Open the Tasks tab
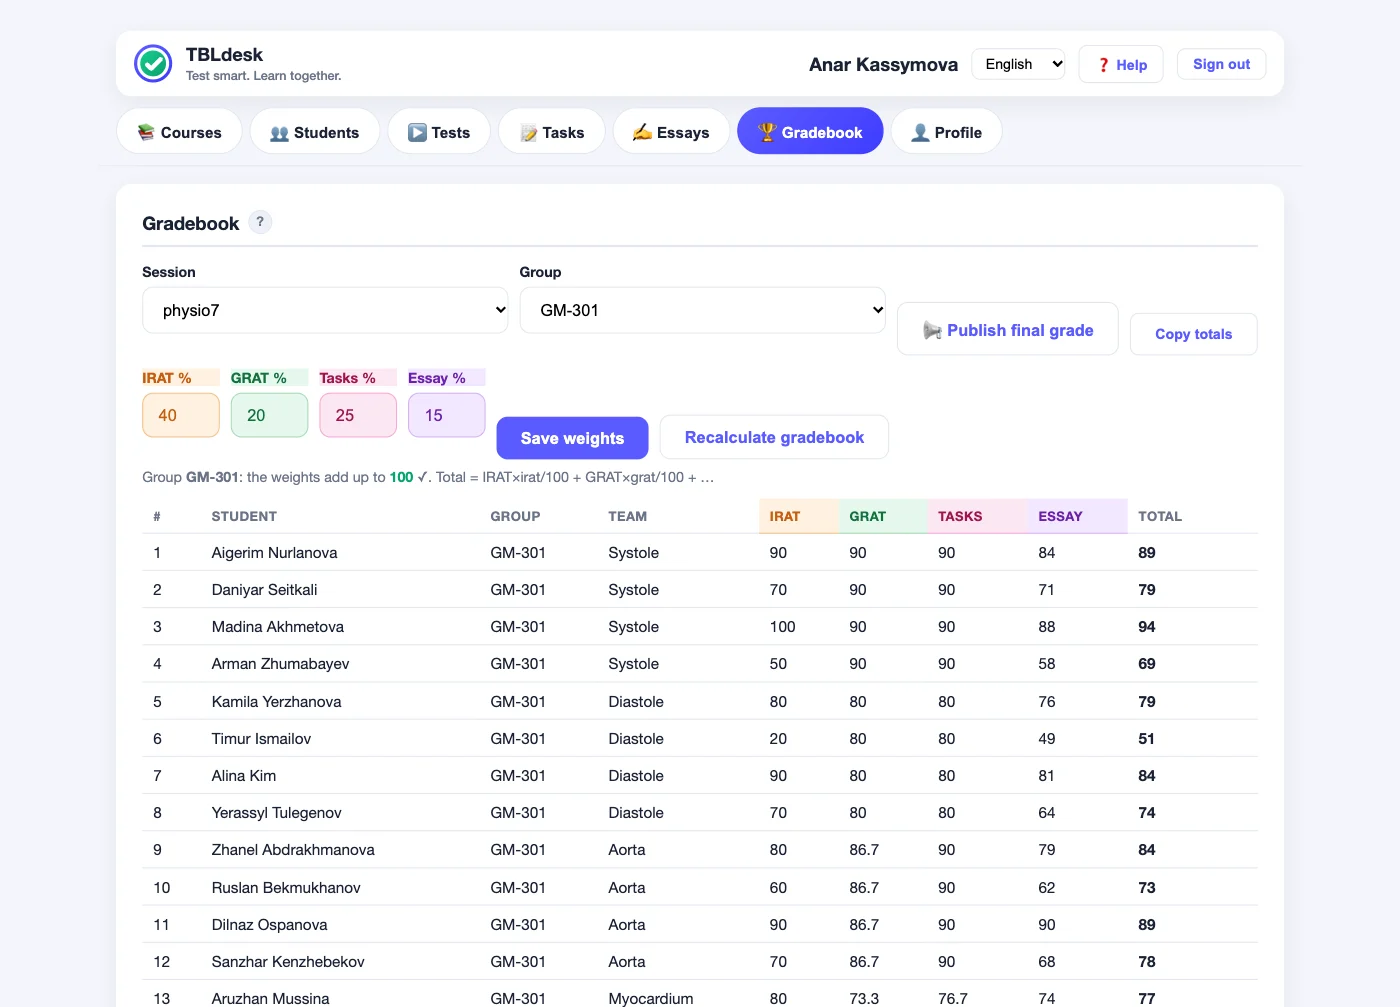The image size is (1400, 1007). [x=552, y=131]
